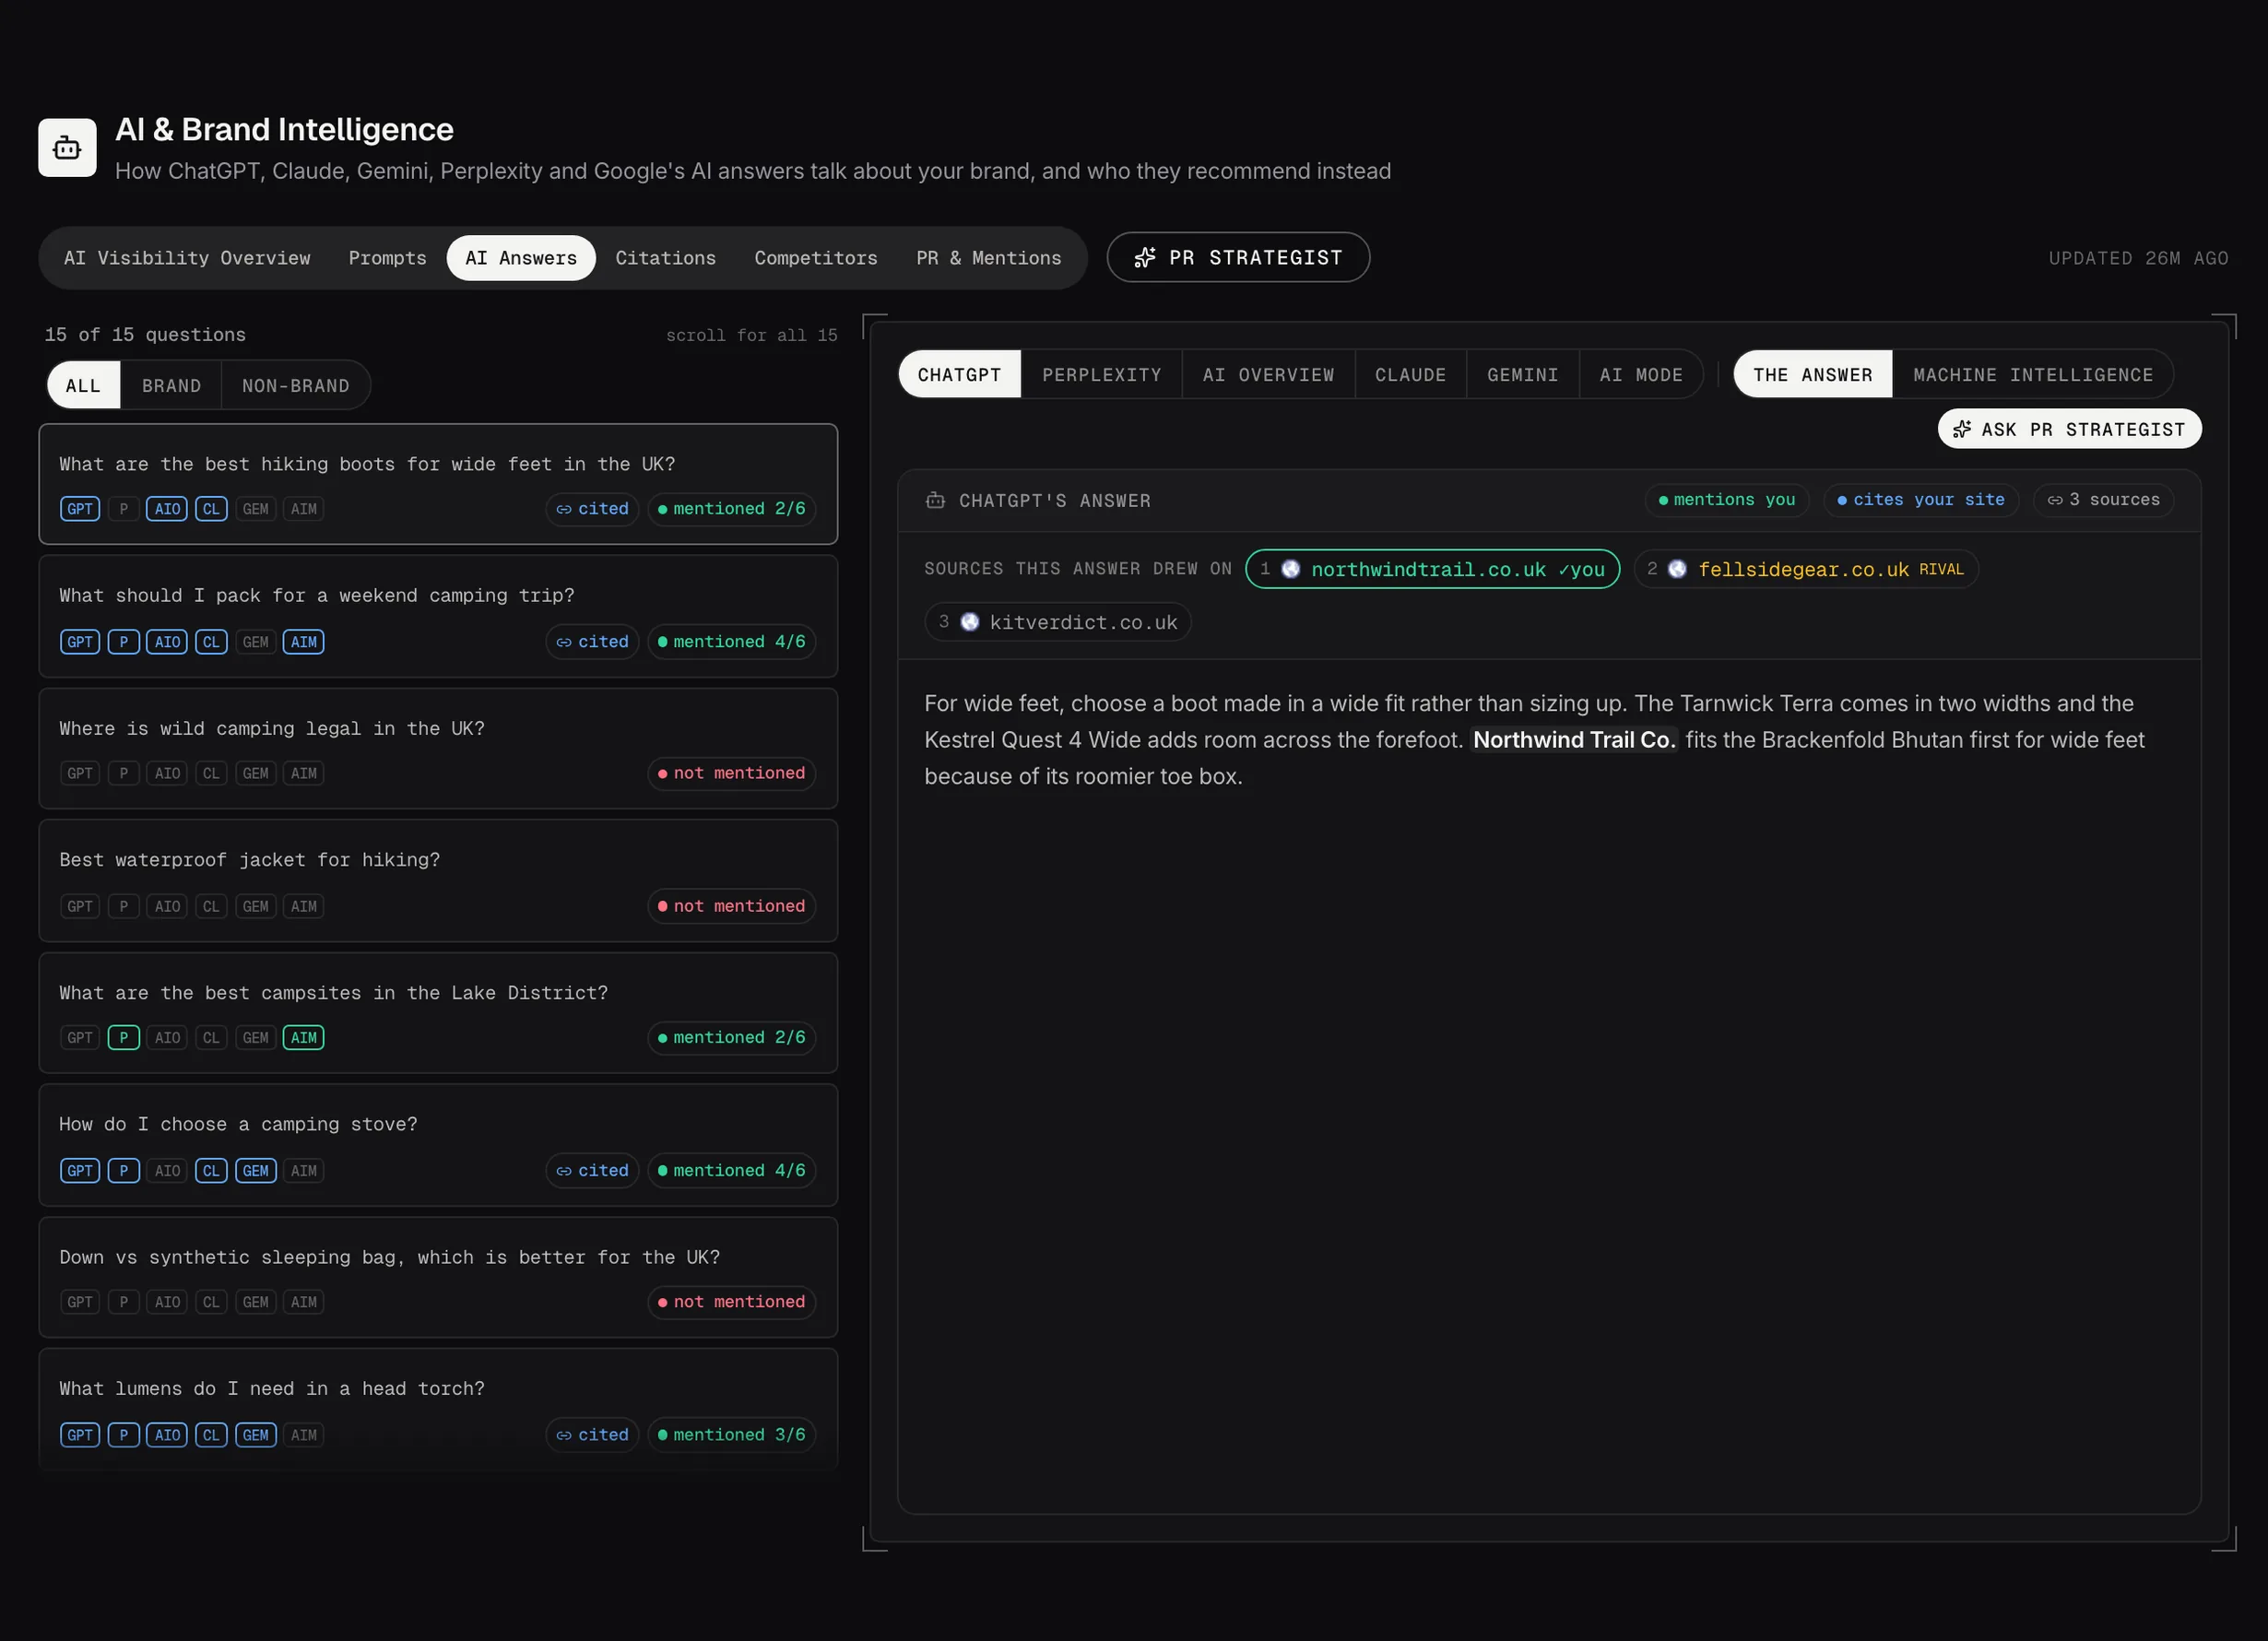Image resolution: width=2268 pixels, height=1641 pixels.
Task: Show the Perplexity answer
Action: [x=1102, y=375]
